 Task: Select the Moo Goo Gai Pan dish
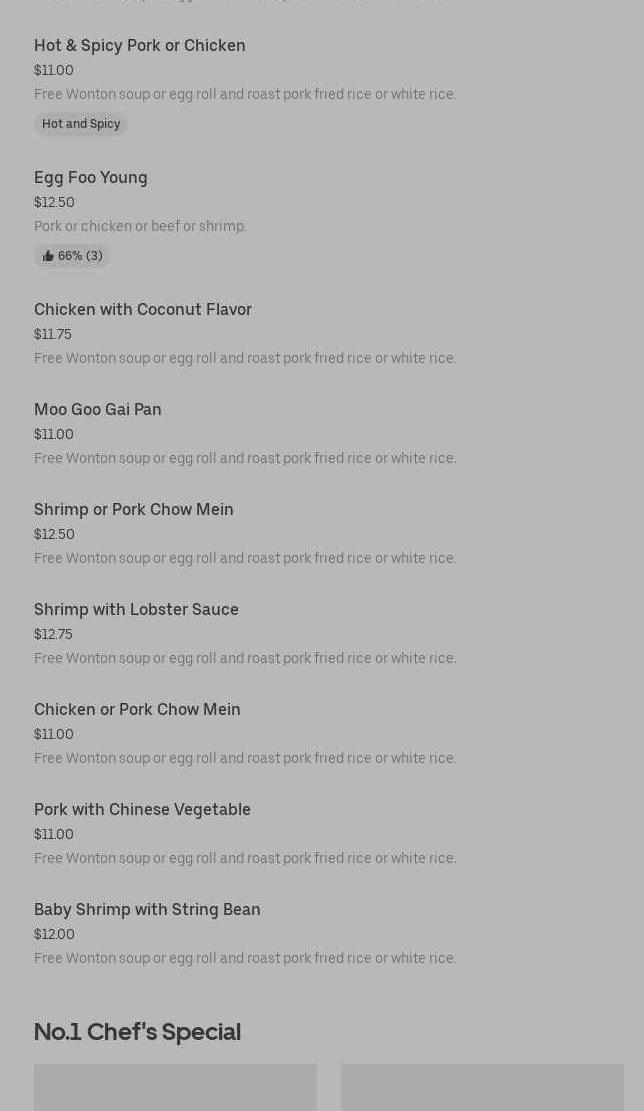tap(98, 410)
